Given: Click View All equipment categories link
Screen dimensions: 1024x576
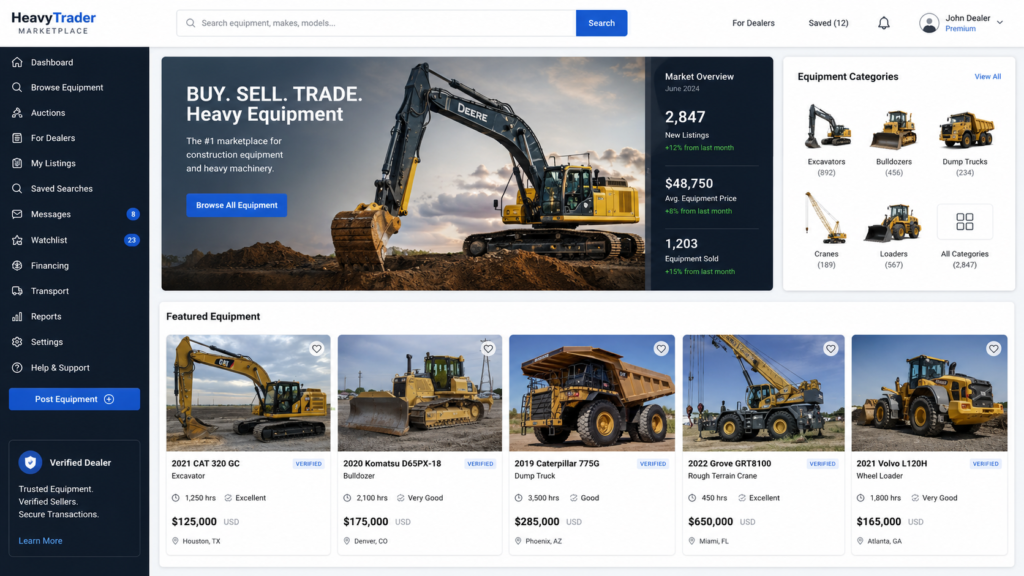Looking at the screenshot, I should coord(987,76).
